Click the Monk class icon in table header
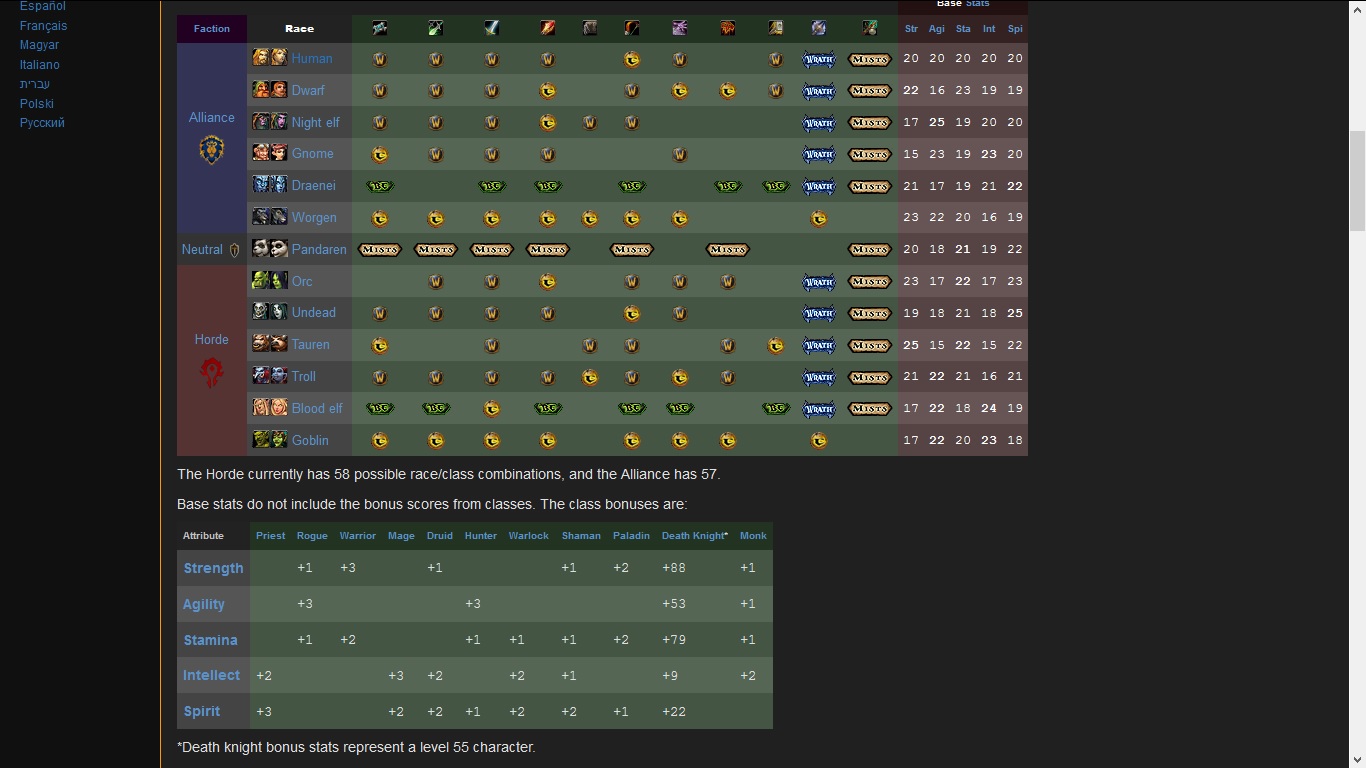The height and width of the screenshot is (768, 1366). click(x=869, y=28)
